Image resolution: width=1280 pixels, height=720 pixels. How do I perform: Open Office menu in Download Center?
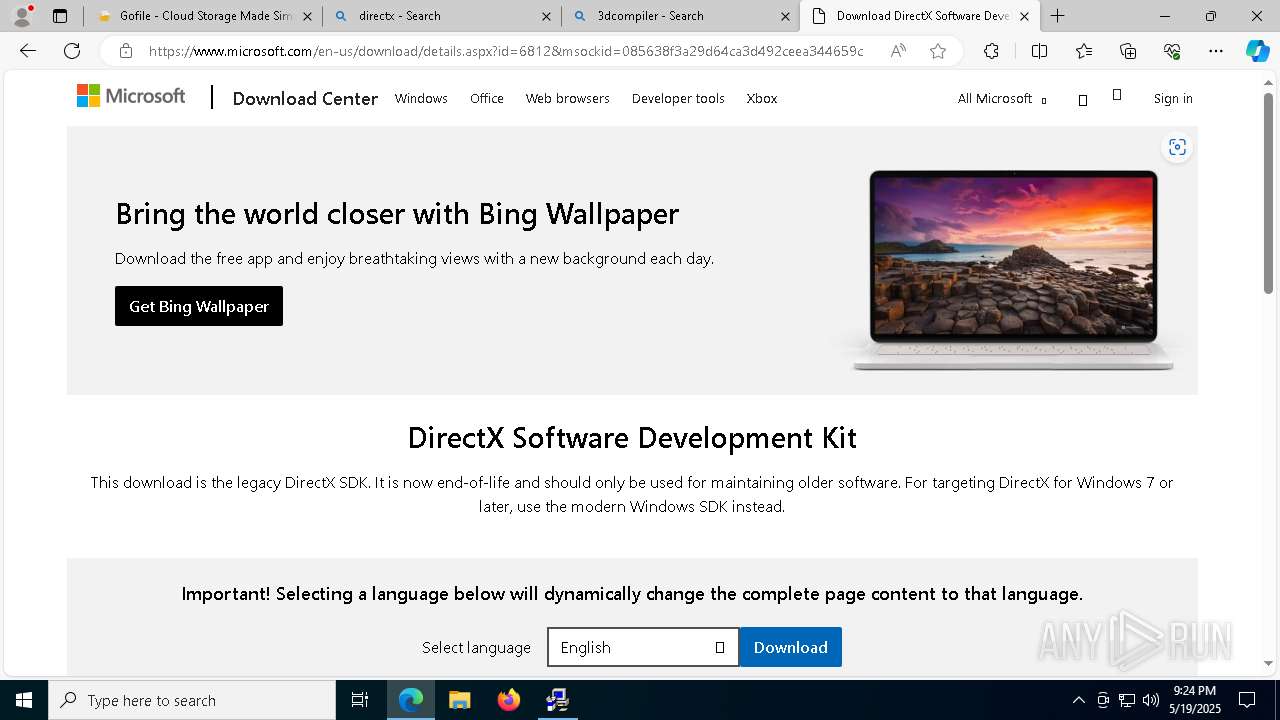coord(487,98)
